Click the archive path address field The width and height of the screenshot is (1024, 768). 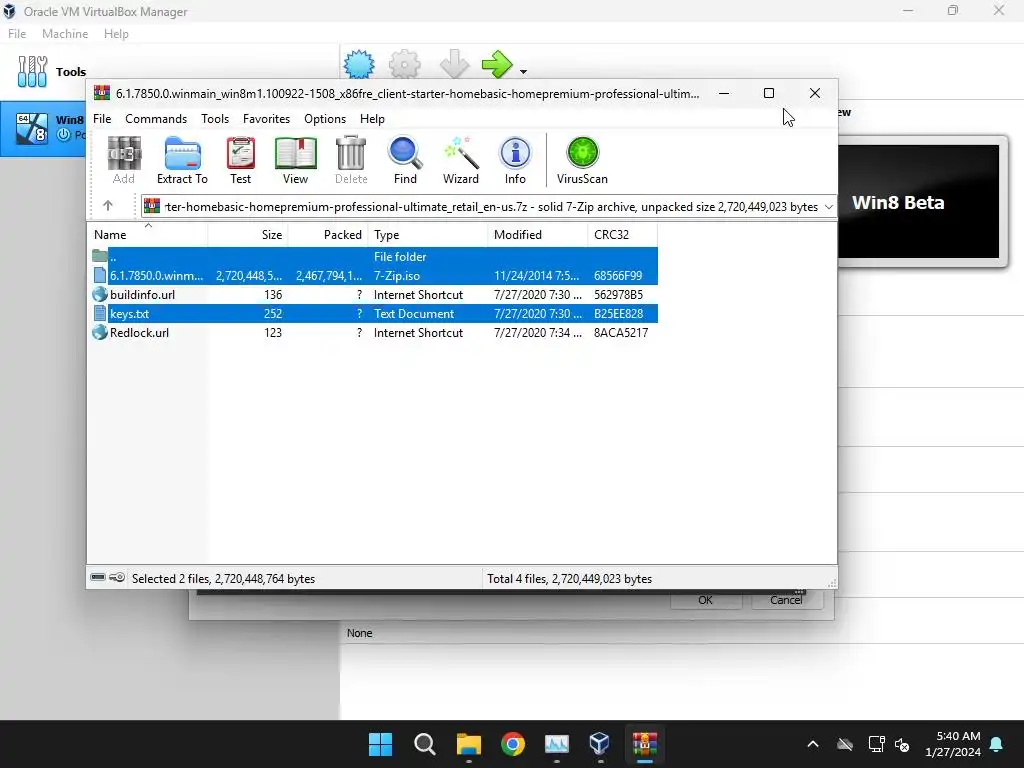pyautogui.click(x=488, y=206)
